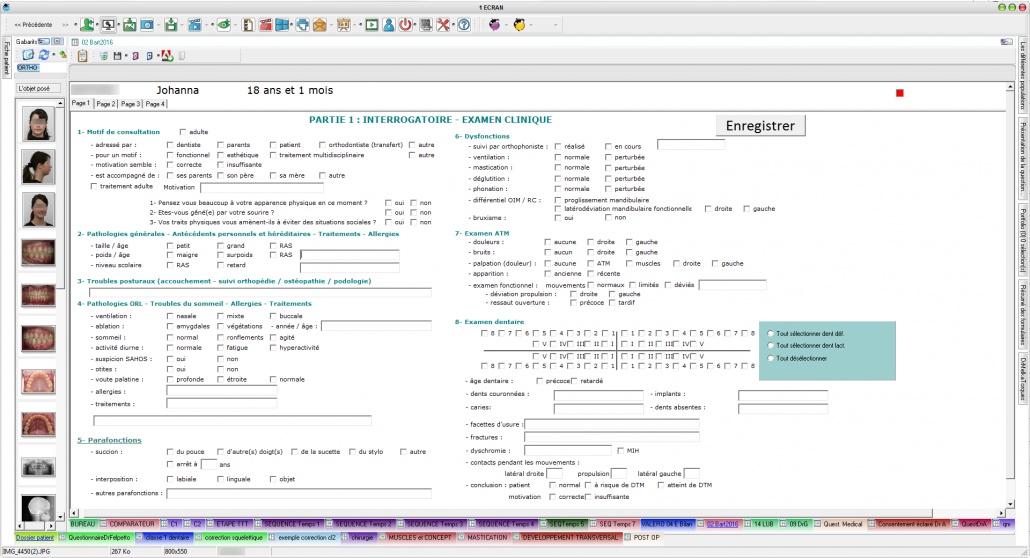1030x558 pixels.
Task: Click the '<< Précédente' navigation button
Action: [33, 24]
